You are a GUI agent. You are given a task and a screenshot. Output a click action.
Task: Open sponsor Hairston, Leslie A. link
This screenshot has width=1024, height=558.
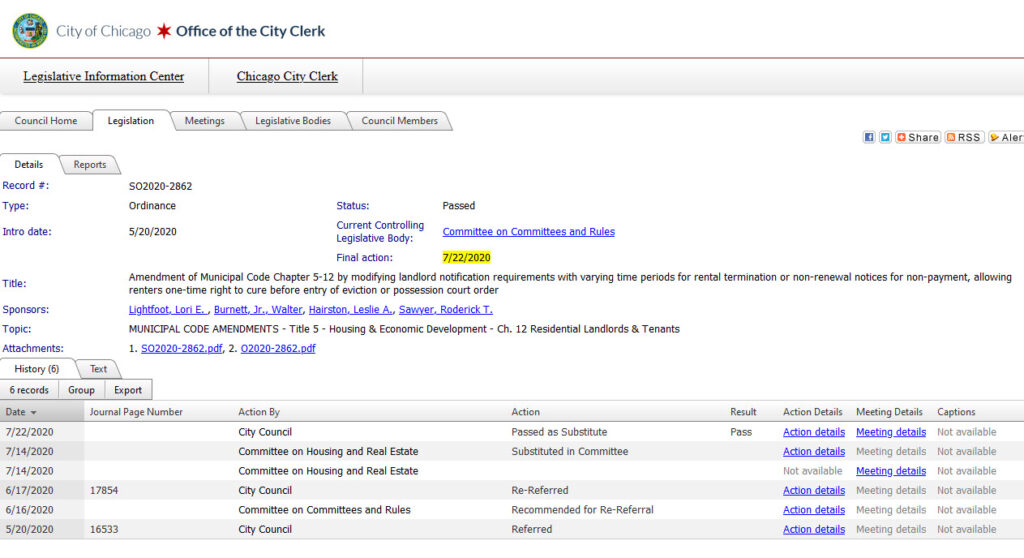(351, 310)
